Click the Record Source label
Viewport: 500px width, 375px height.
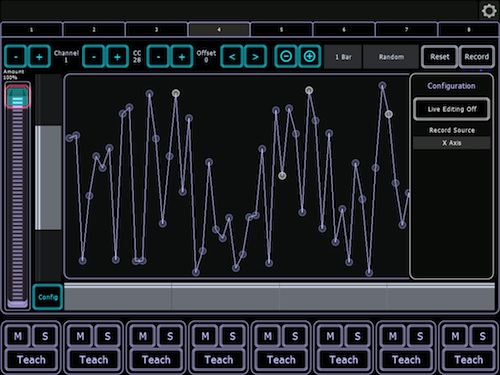tap(452, 130)
